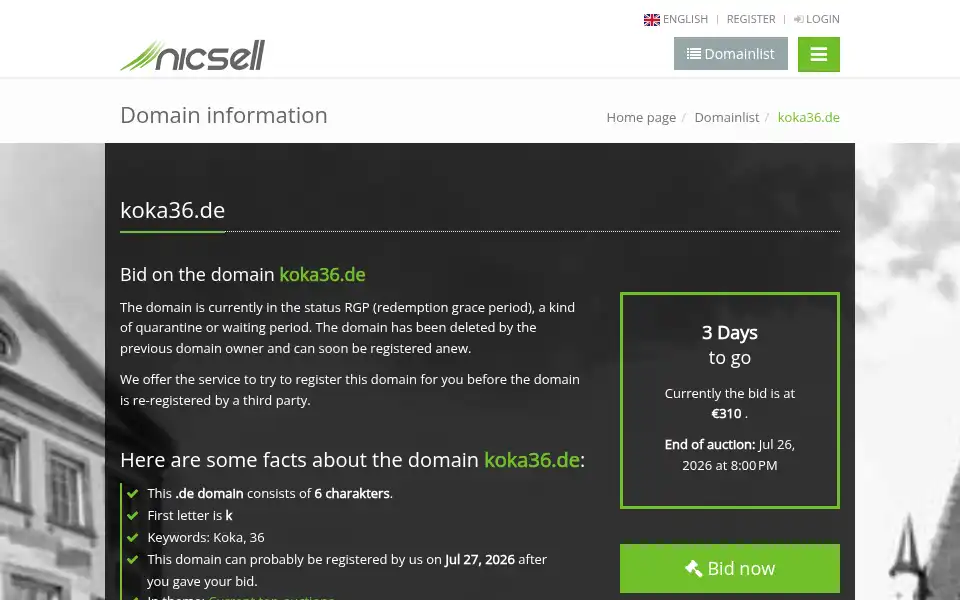Click the Domain information heading
Image resolution: width=960 pixels, height=600 pixels.
click(x=223, y=115)
